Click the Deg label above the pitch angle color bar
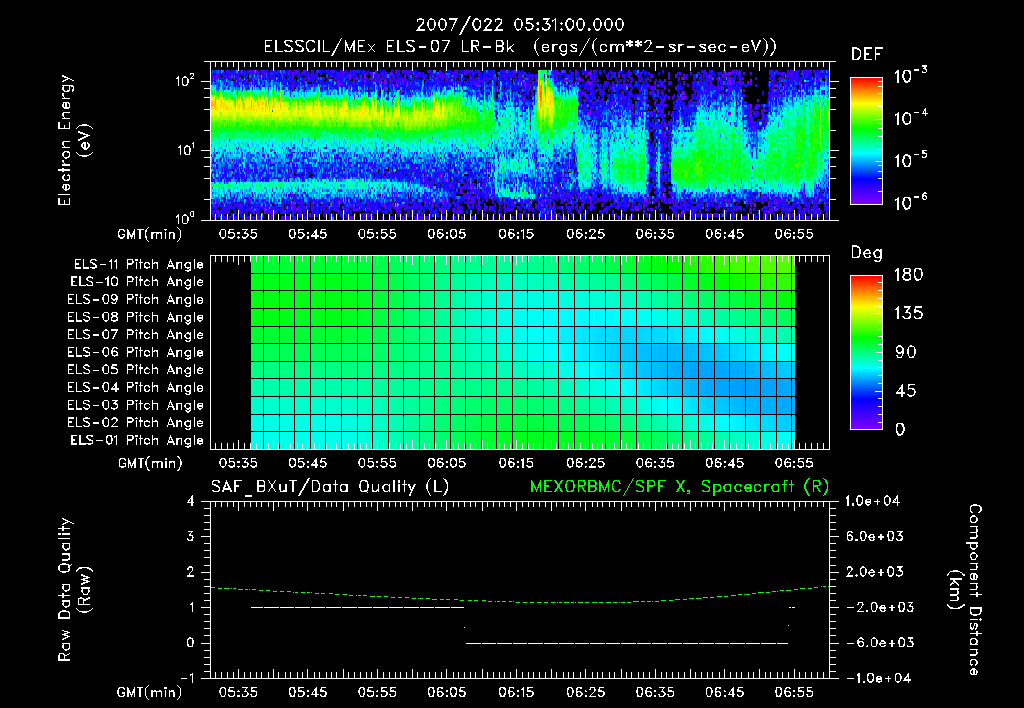The image size is (1024, 708). point(867,253)
